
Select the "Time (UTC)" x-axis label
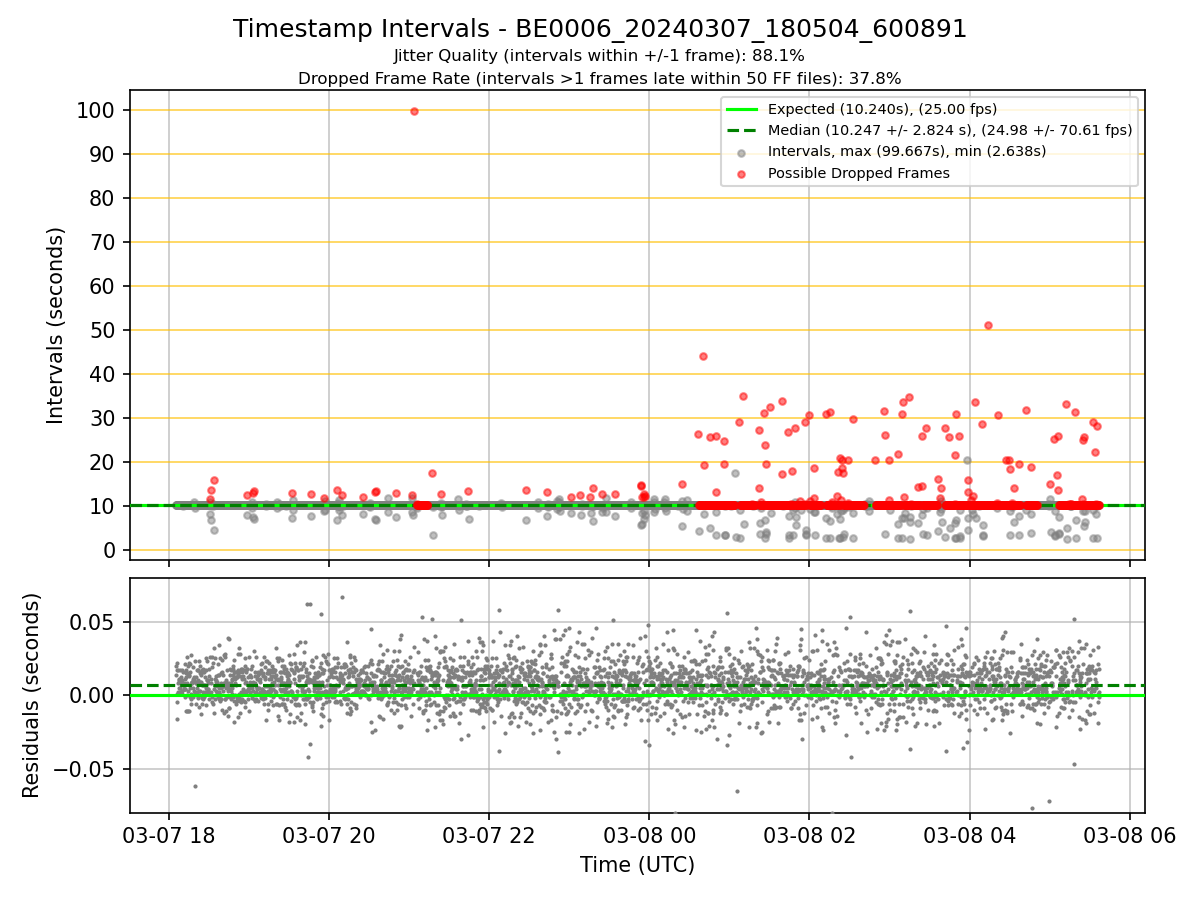pos(637,865)
